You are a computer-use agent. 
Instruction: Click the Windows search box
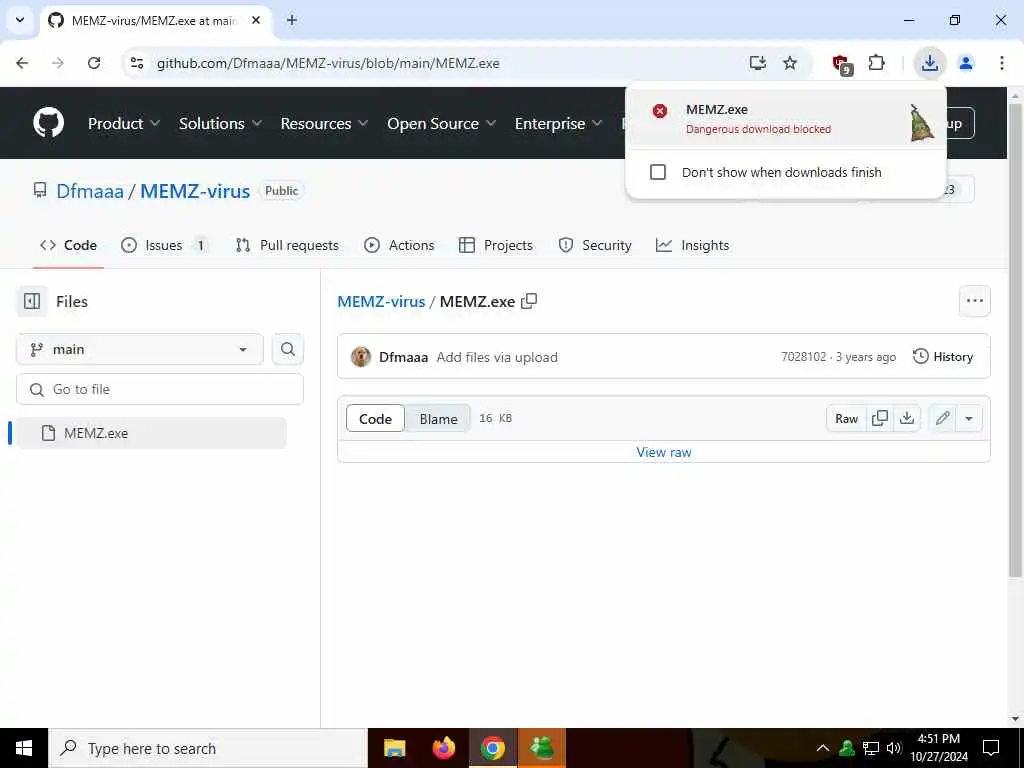coord(208,748)
